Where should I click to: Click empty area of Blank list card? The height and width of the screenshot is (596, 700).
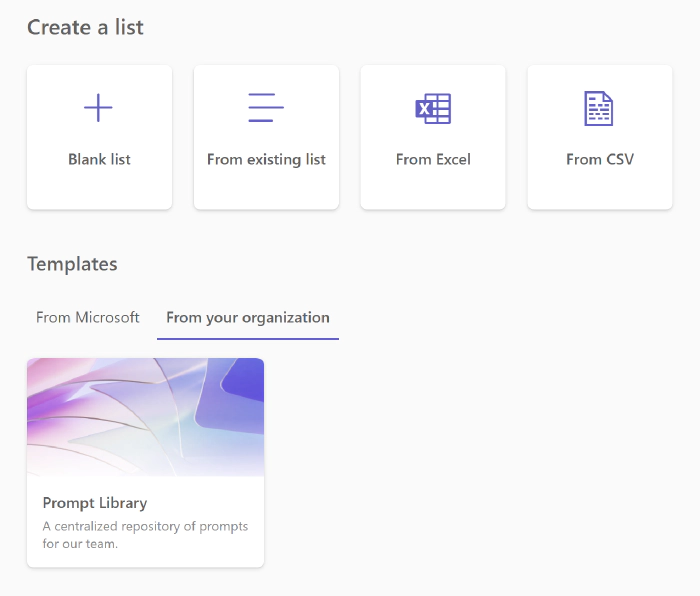pos(99,190)
